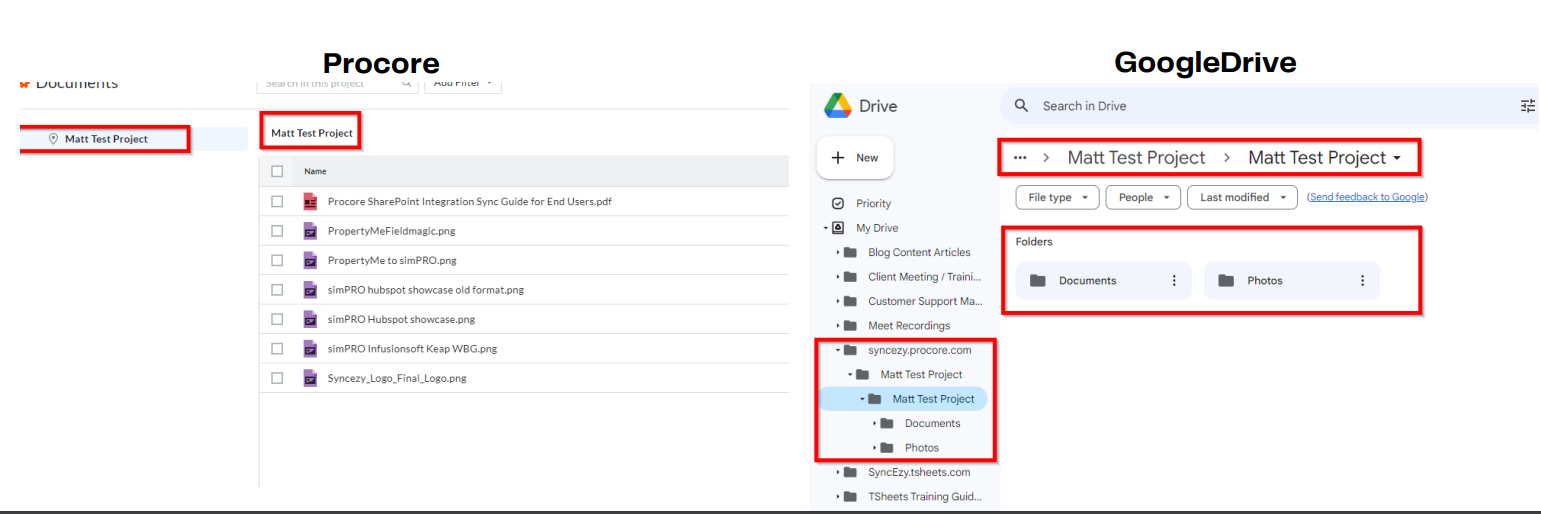This screenshot has width=1541, height=514.
Task: Expand the Documents subfolder tree arrow
Action: 874,424
